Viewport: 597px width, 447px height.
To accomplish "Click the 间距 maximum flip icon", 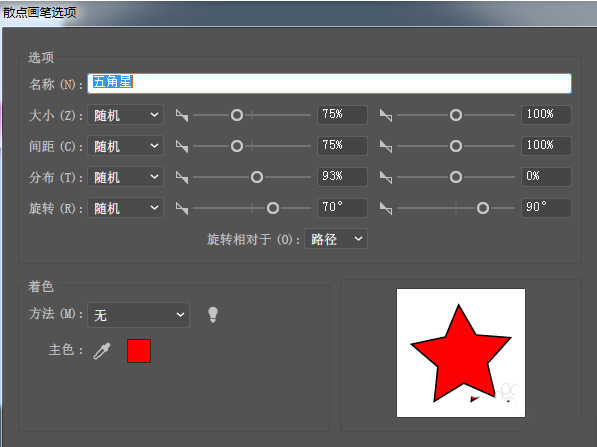I will (386, 146).
